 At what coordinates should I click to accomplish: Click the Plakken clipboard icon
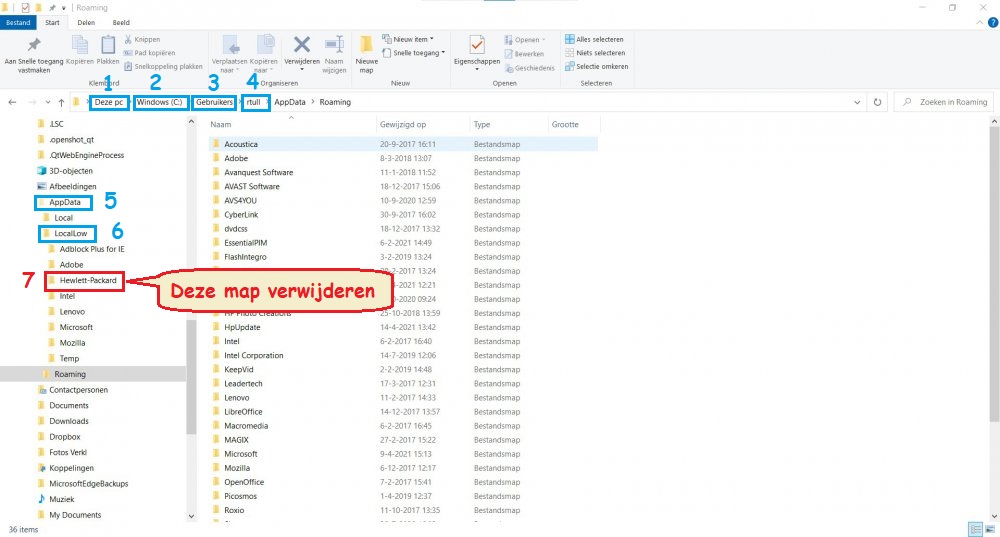(108, 45)
